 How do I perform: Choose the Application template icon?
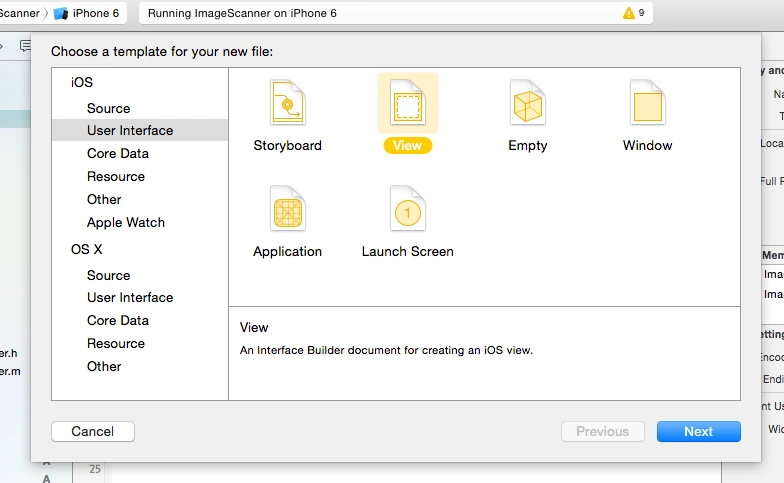pos(288,208)
